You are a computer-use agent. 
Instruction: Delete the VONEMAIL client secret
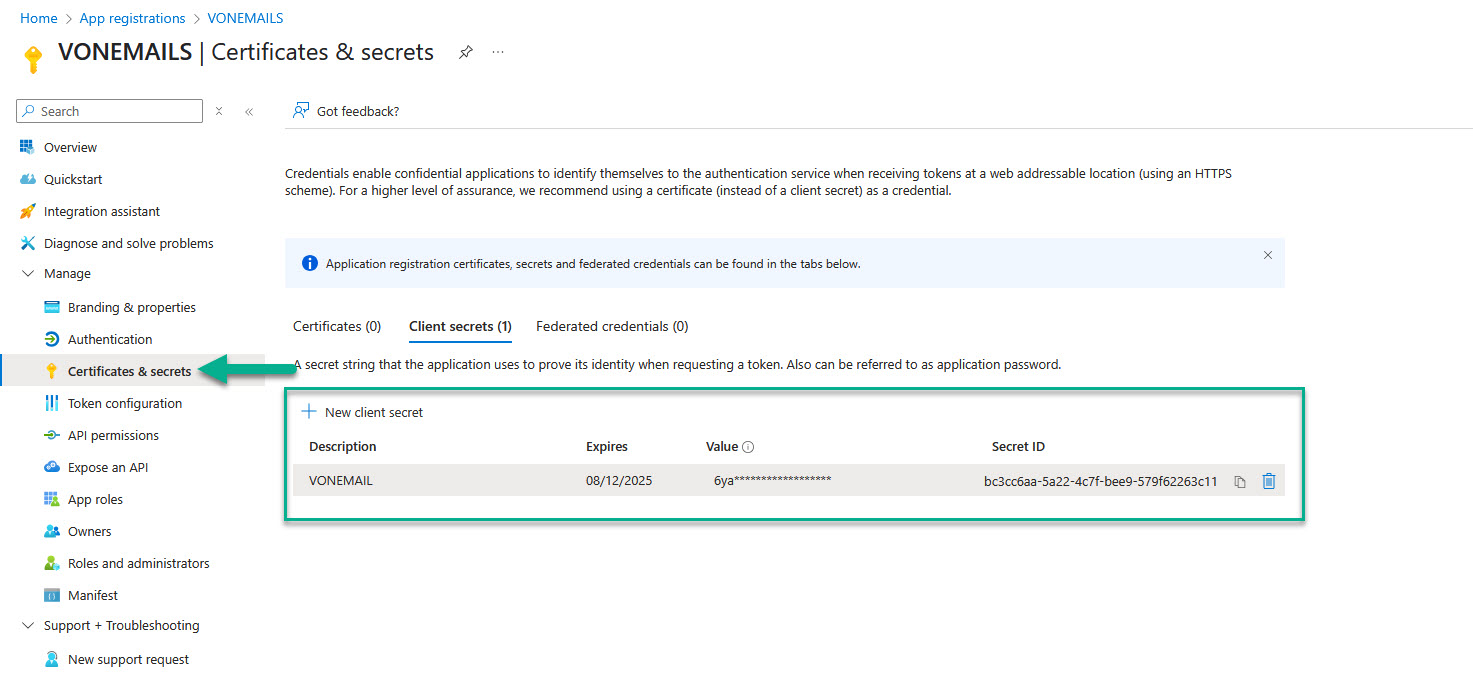pos(1269,481)
